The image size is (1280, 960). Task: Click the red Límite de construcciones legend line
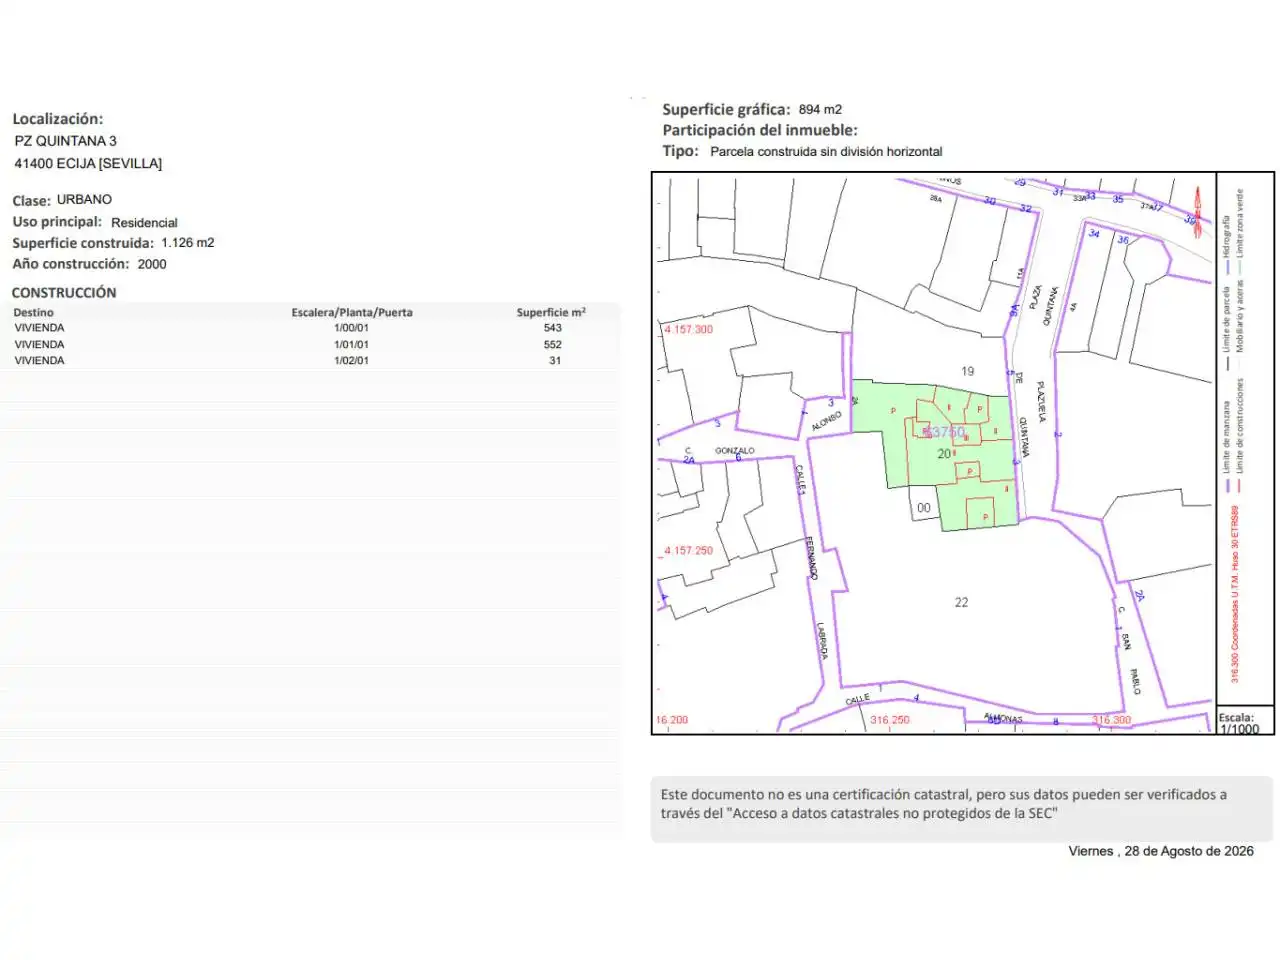(1240, 486)
